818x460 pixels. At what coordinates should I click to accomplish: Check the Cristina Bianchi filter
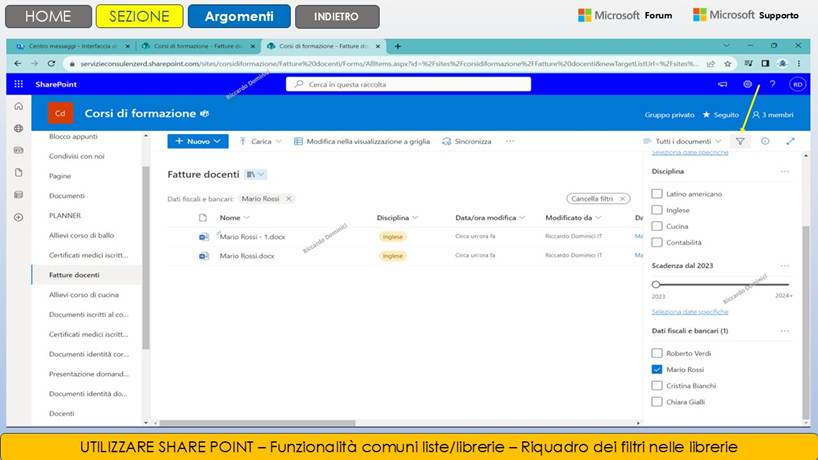pos(657,385)
